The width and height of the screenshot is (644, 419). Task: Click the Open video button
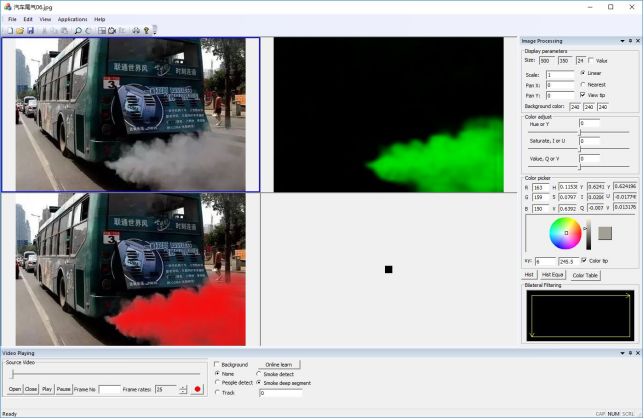pos(15,389)
